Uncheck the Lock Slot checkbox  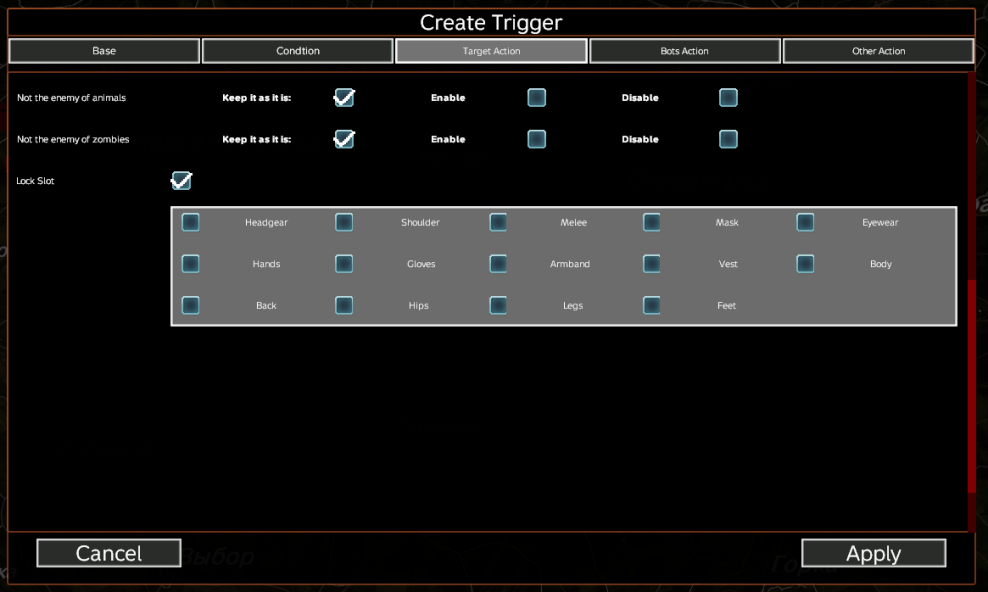181,181
